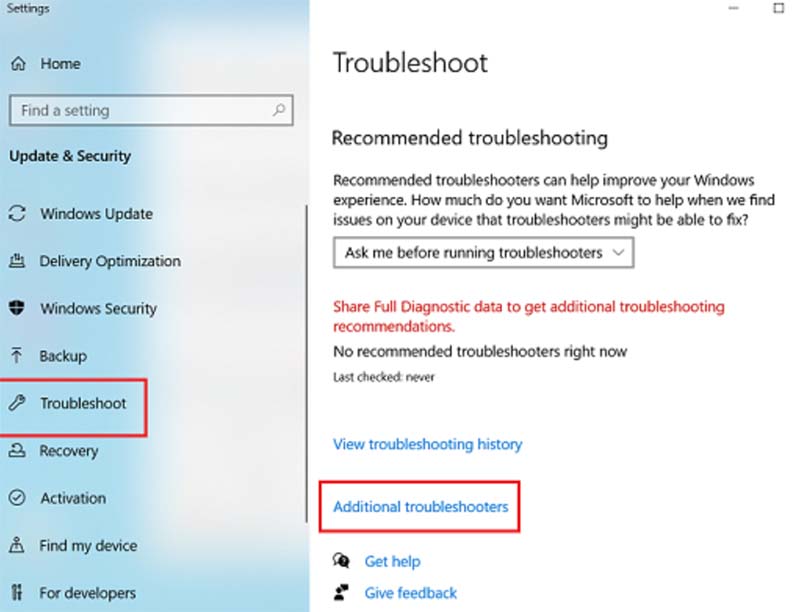
Task: Open Additional troubleshooters
Action: (419, 507)
